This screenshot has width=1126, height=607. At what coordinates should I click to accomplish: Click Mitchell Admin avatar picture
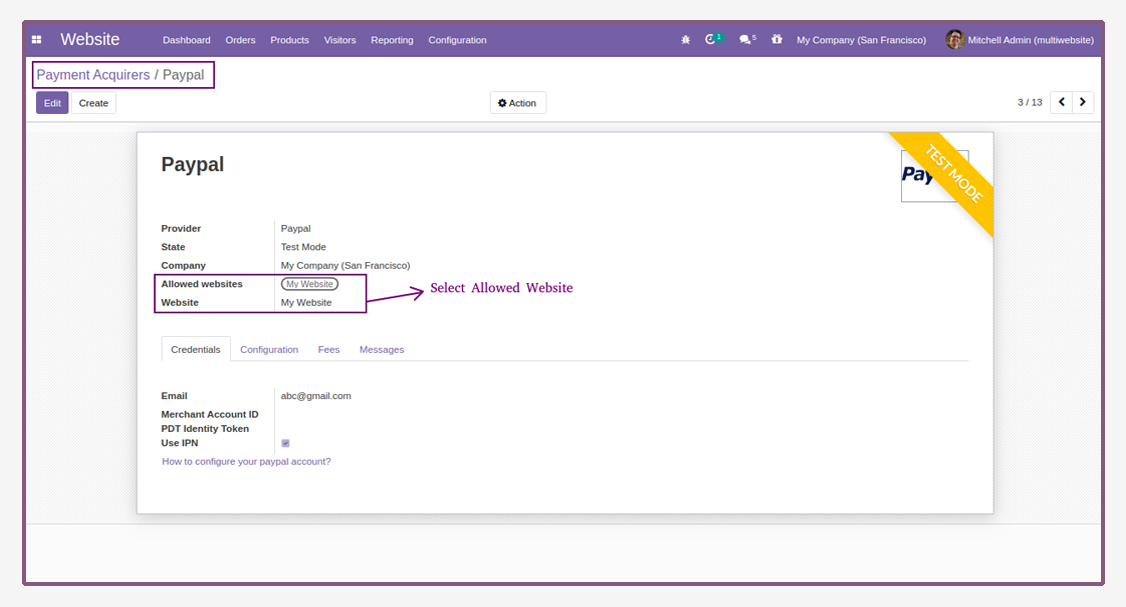[954, 40]
